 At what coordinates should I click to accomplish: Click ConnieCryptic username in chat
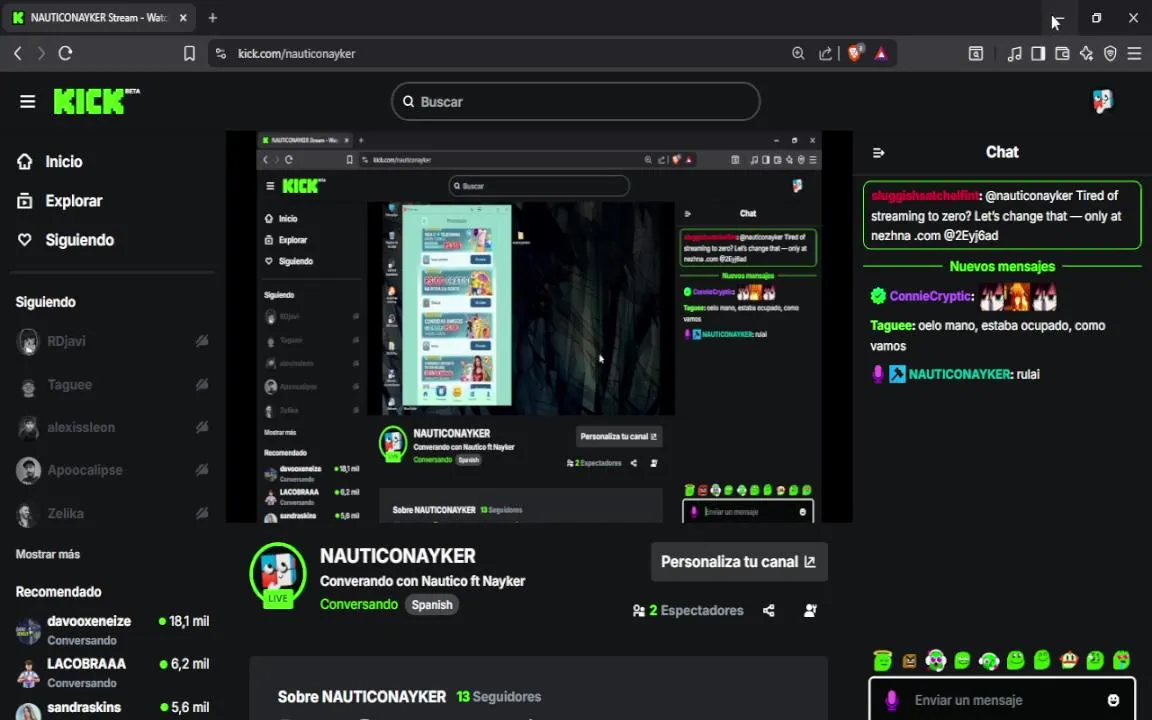pos(931,296)
